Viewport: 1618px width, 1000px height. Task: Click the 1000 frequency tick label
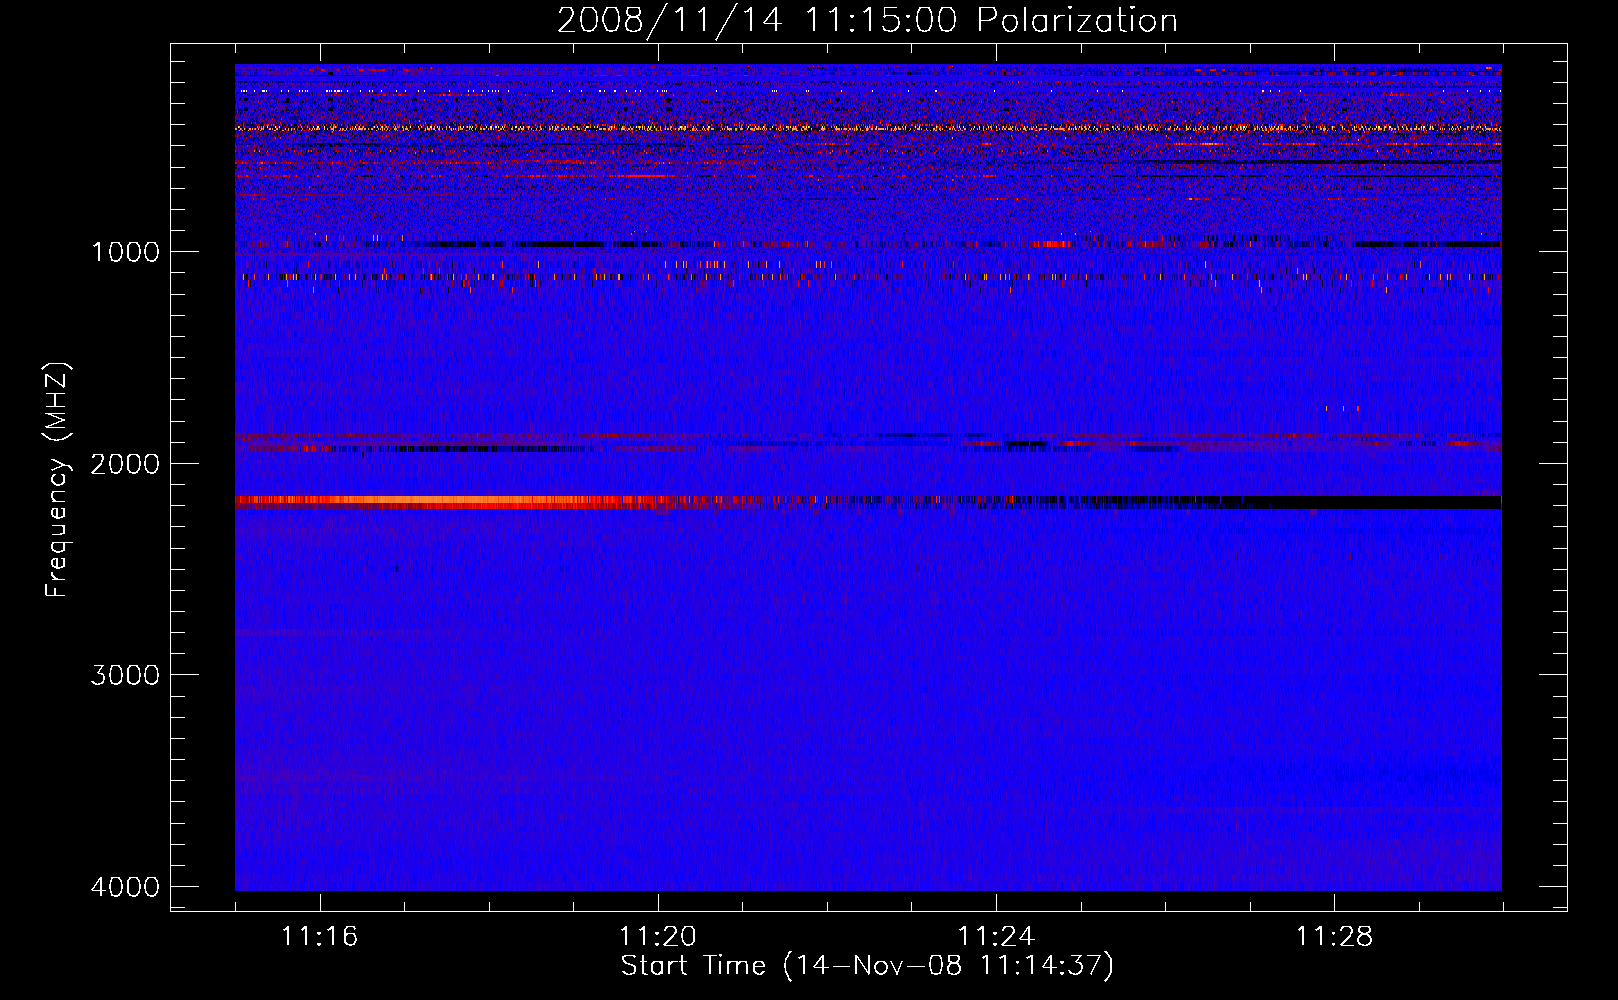pyautogui.click(x=125, y=251)
